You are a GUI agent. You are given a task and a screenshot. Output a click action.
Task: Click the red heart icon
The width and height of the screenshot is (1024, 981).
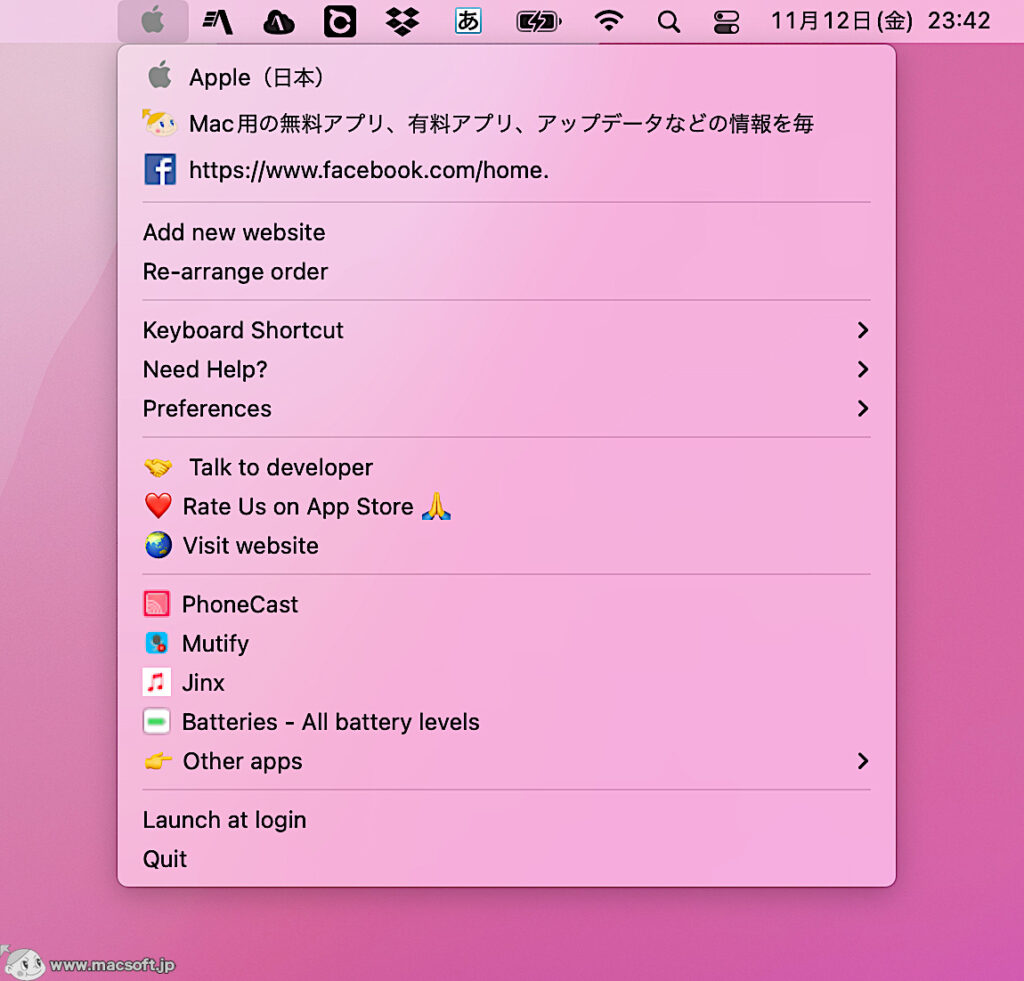click(158, 506)
